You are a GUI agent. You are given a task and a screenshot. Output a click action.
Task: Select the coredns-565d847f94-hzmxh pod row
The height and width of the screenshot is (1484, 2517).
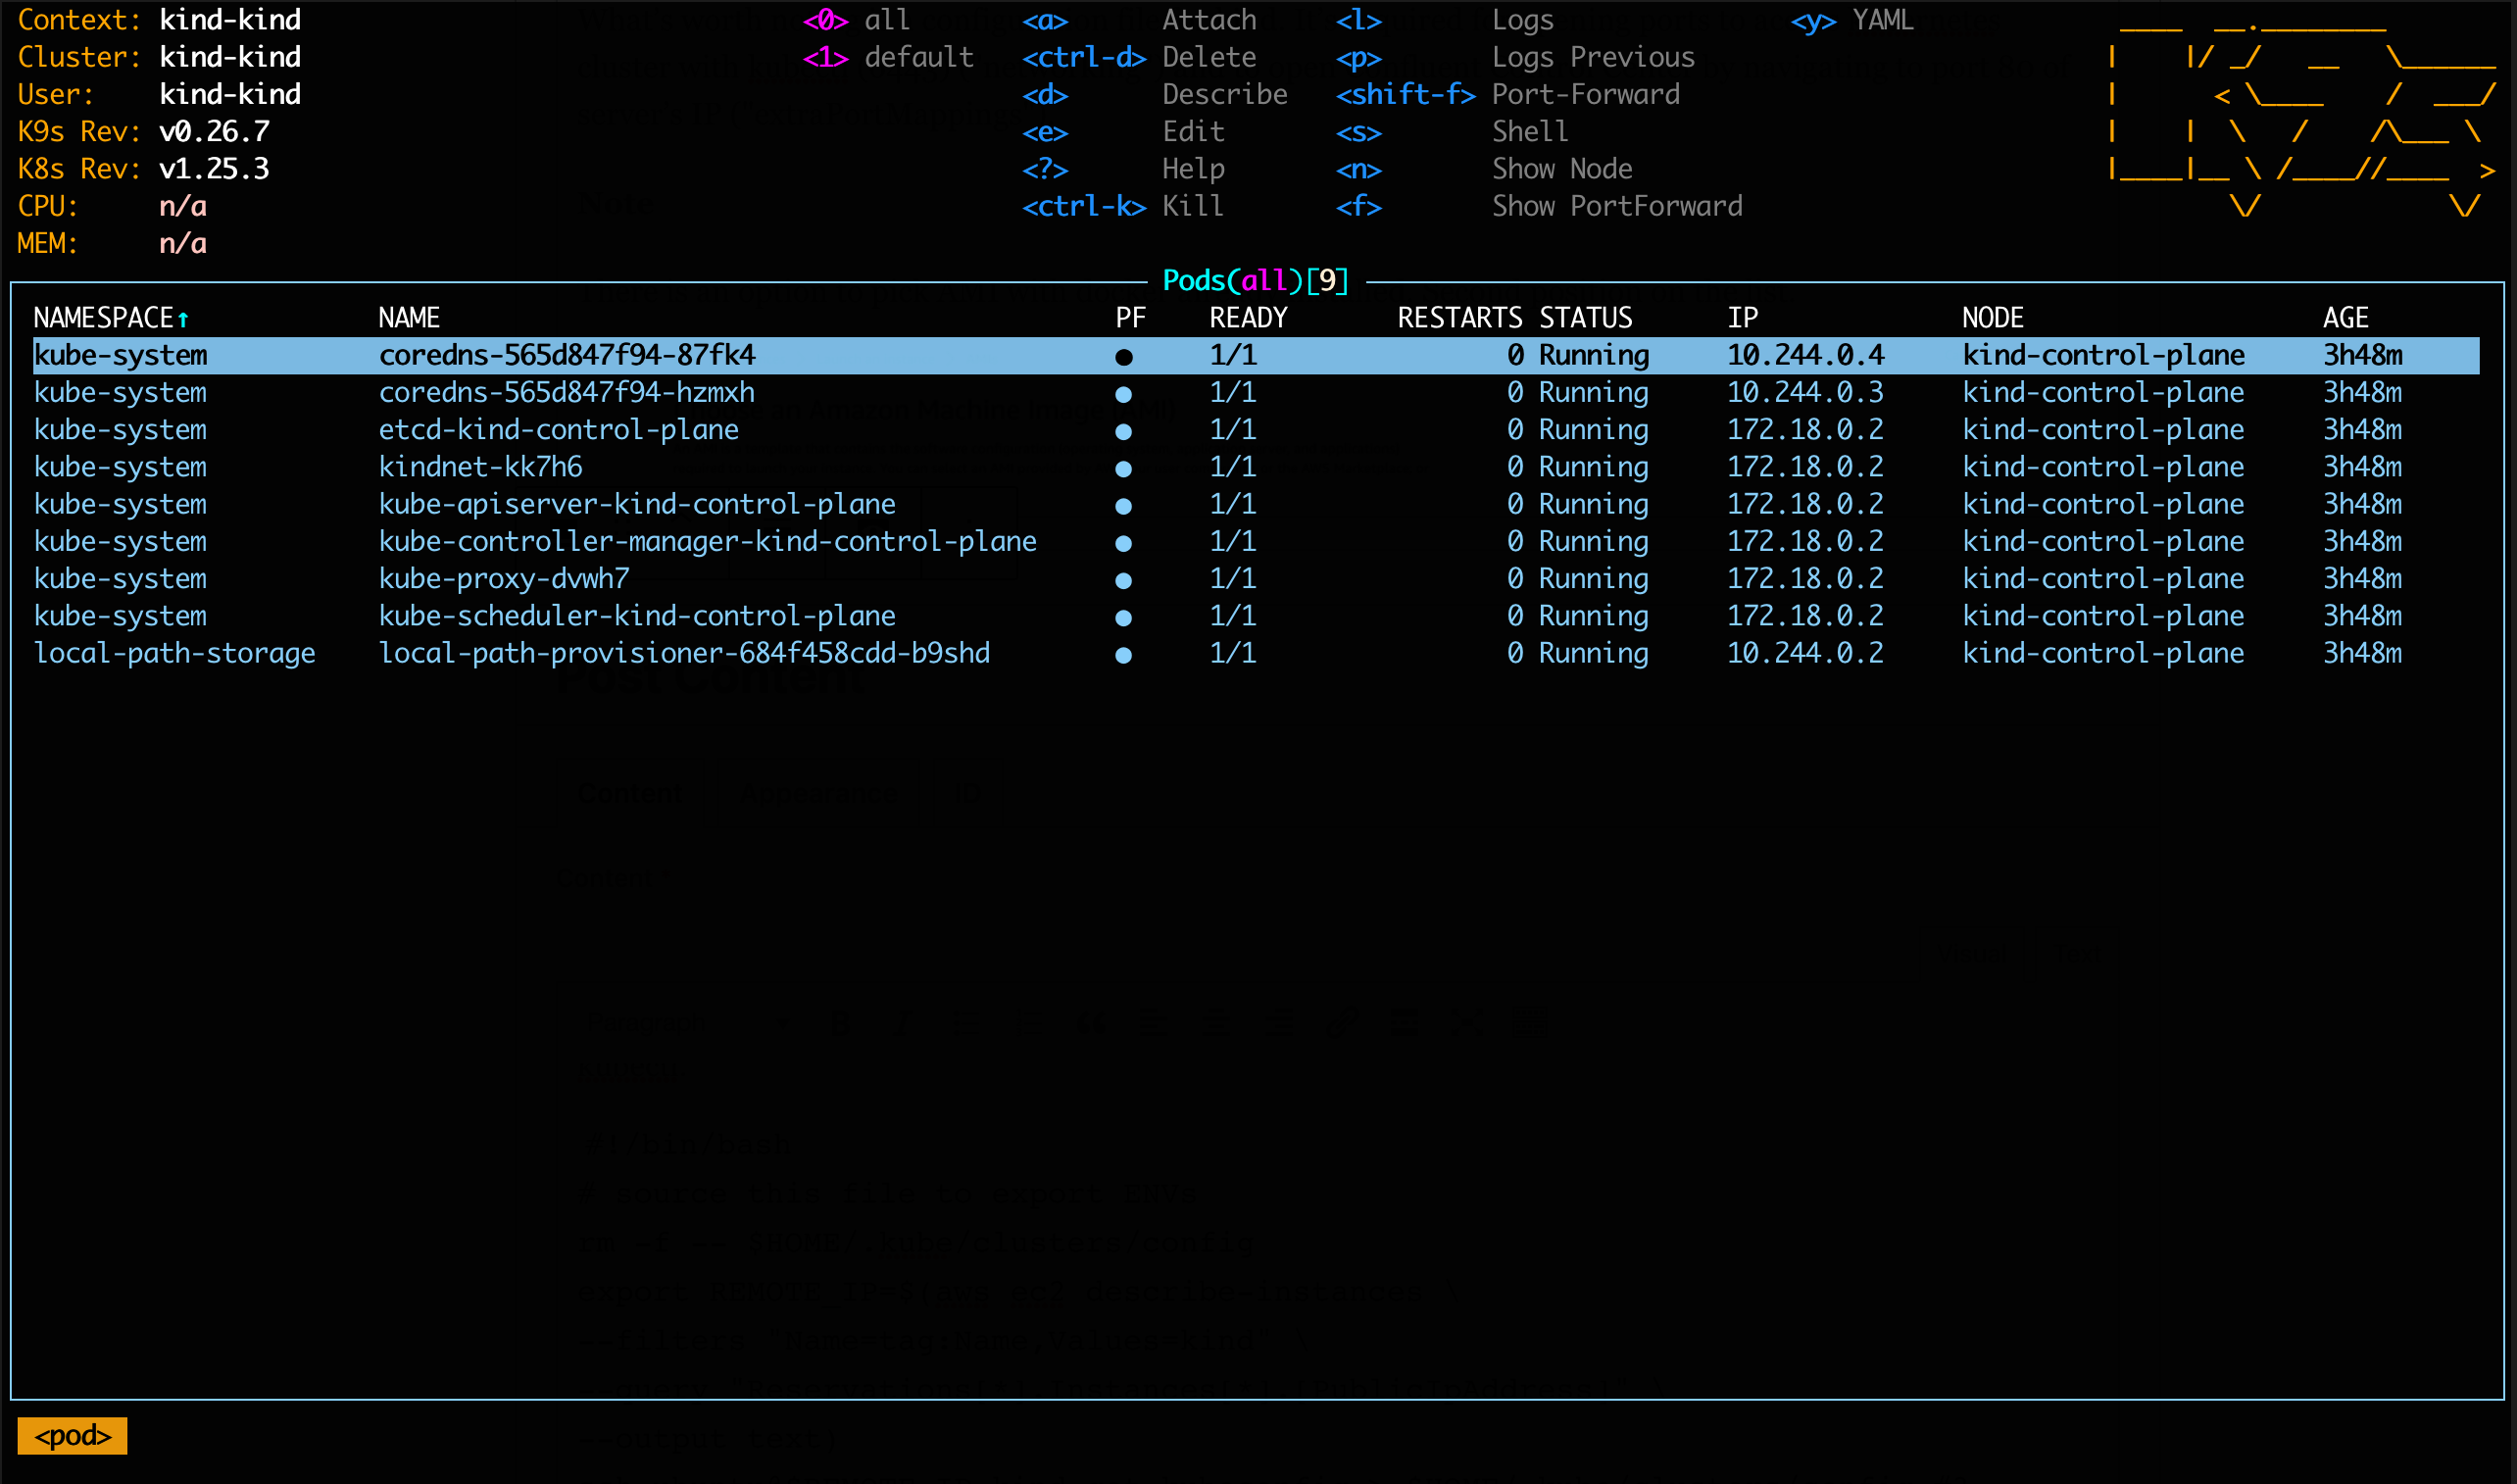566,392
